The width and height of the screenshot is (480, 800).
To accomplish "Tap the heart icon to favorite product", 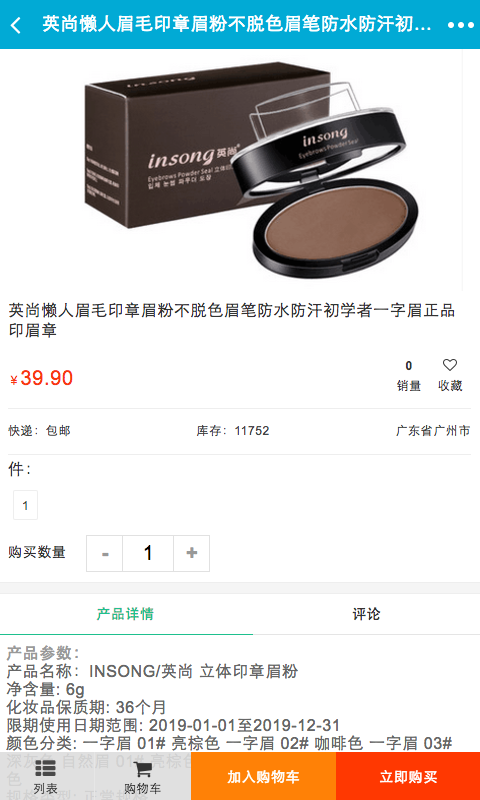I will click(449, 365).
